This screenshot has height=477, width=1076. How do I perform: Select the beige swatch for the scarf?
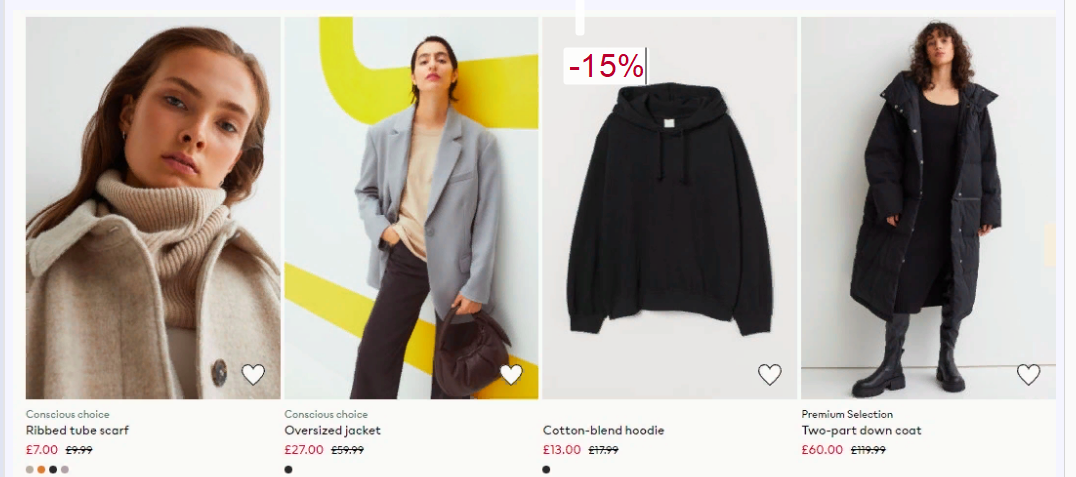[x=30, y=469]
